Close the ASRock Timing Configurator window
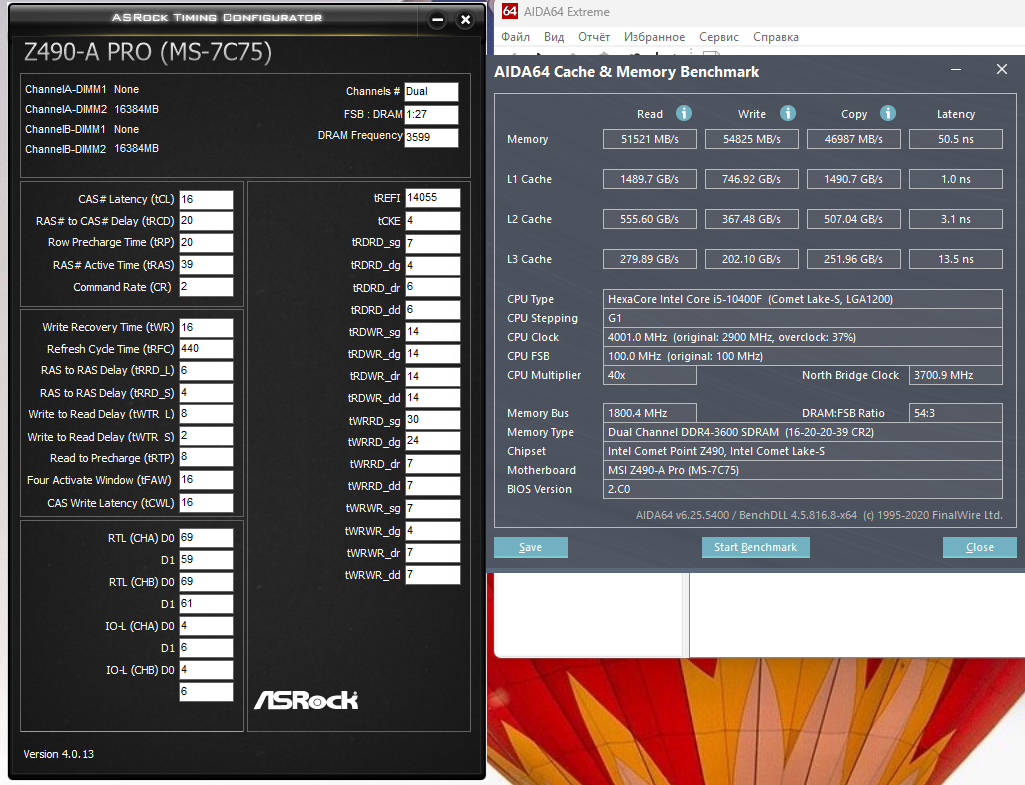This screenshot has height=785, width=1025. pos(465,20)
